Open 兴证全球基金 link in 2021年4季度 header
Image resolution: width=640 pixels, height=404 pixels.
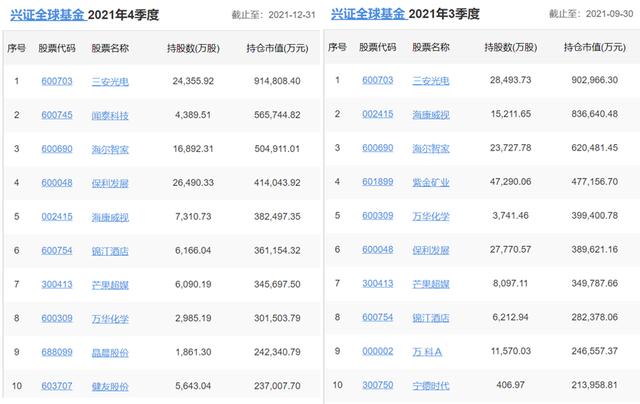tap(47, 15)
